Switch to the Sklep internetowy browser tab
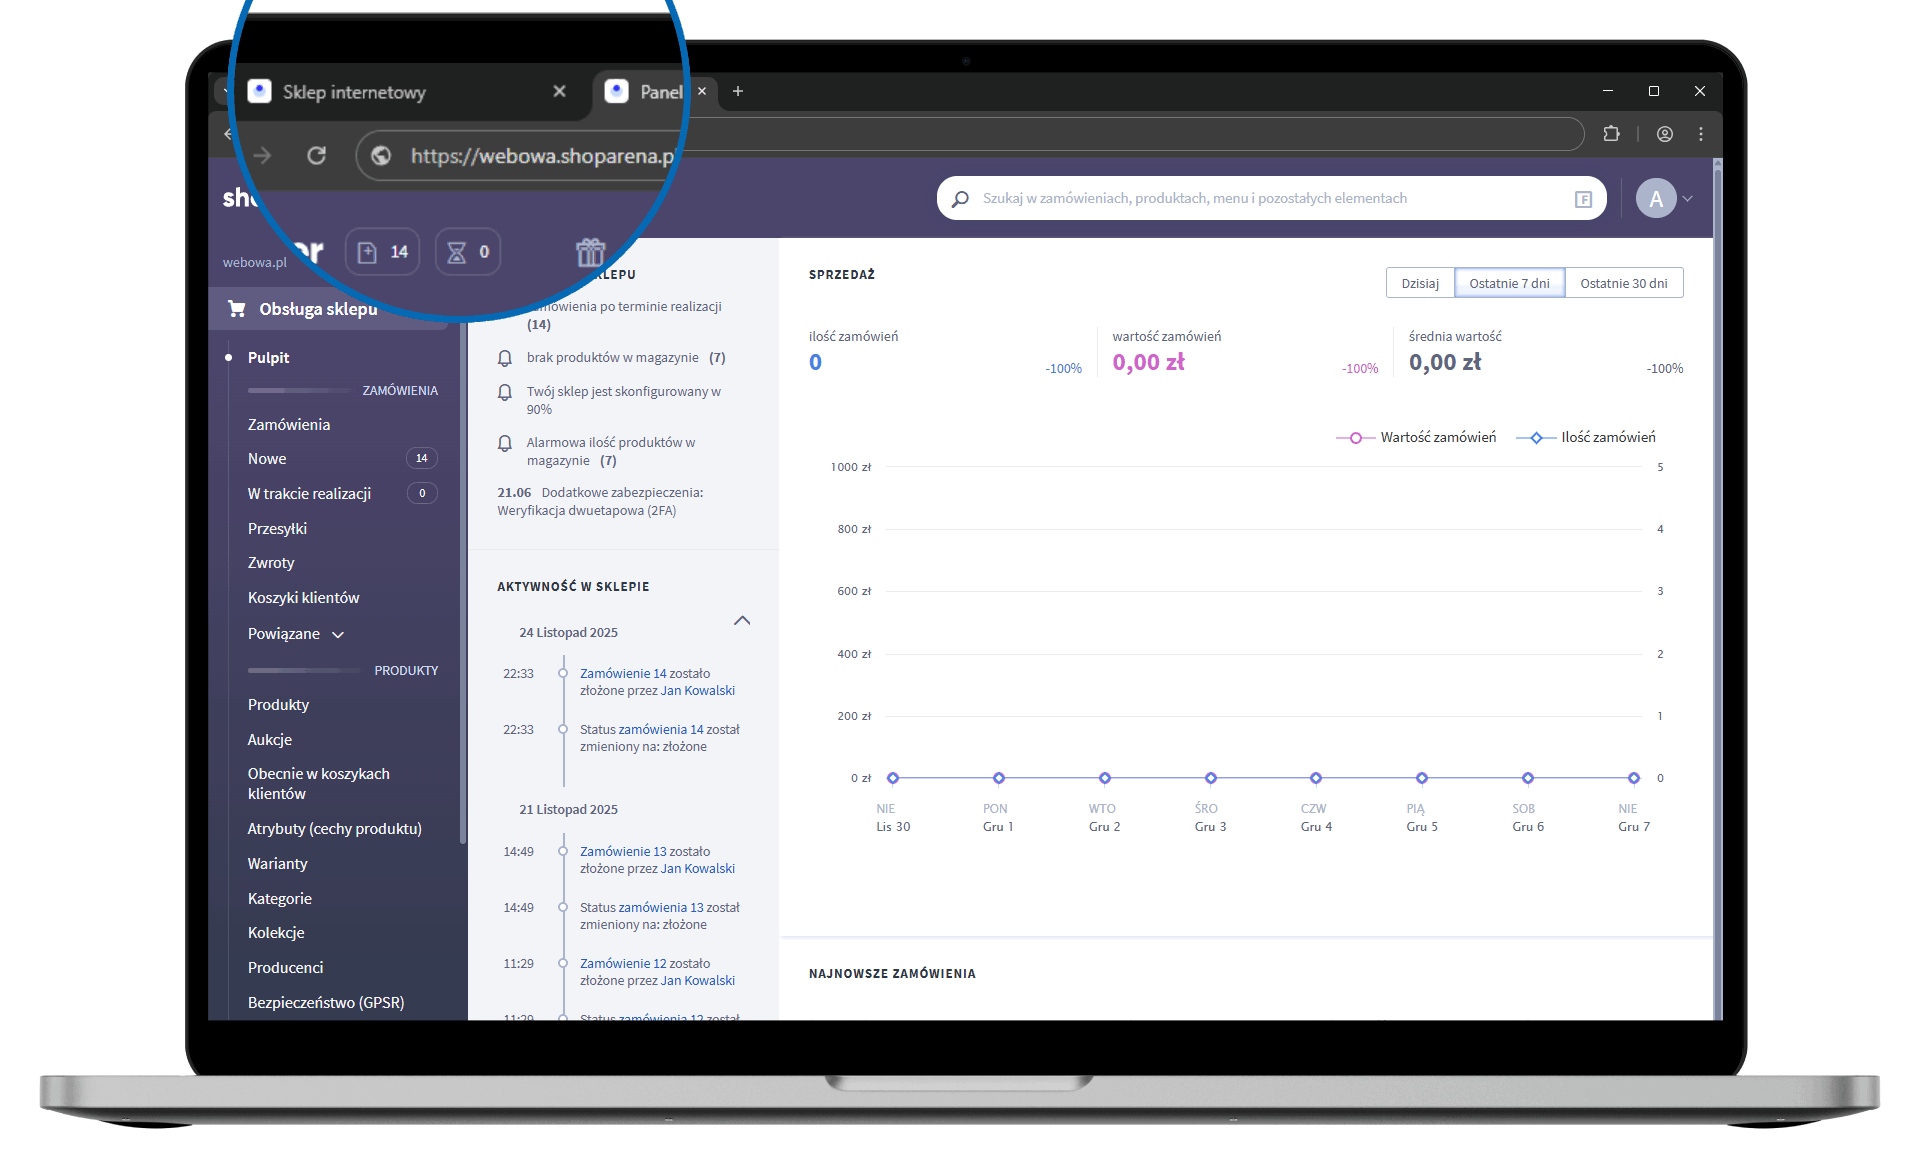The width and height of the screenshot is (1920, 1169). [354, 92]
